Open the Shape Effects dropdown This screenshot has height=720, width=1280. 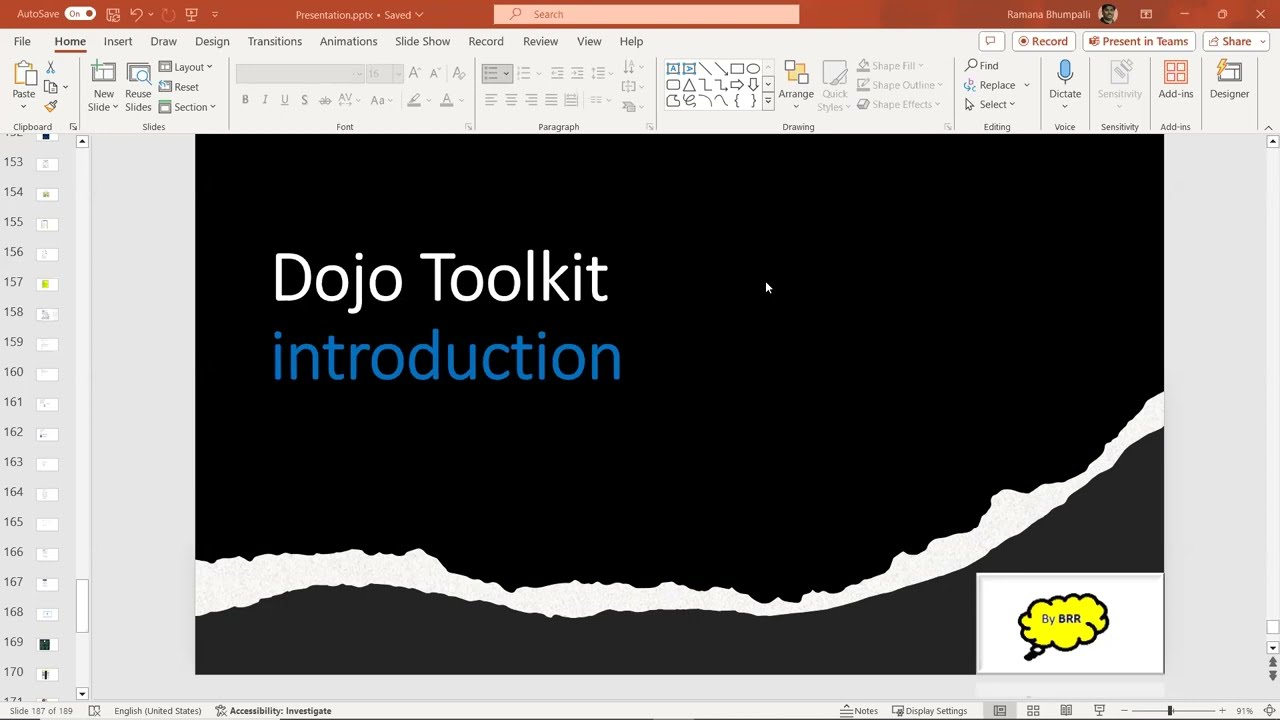click(x=900, y=104)
